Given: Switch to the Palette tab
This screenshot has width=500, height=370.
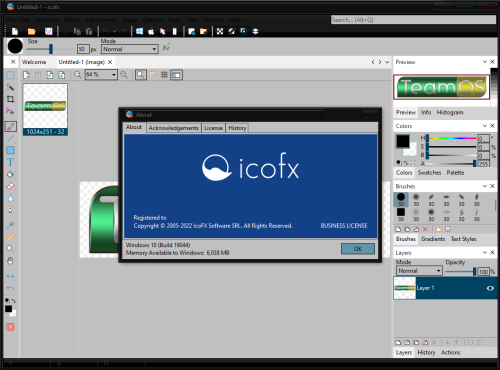Looking at the screenshot, I should (455, 173).
